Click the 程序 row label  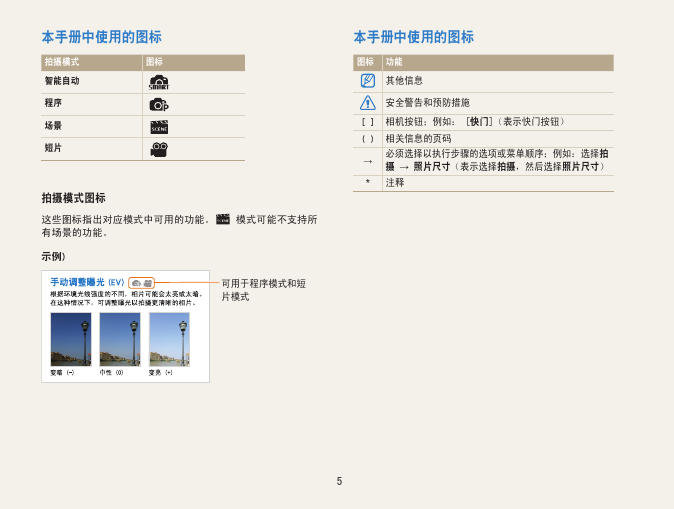53,103
